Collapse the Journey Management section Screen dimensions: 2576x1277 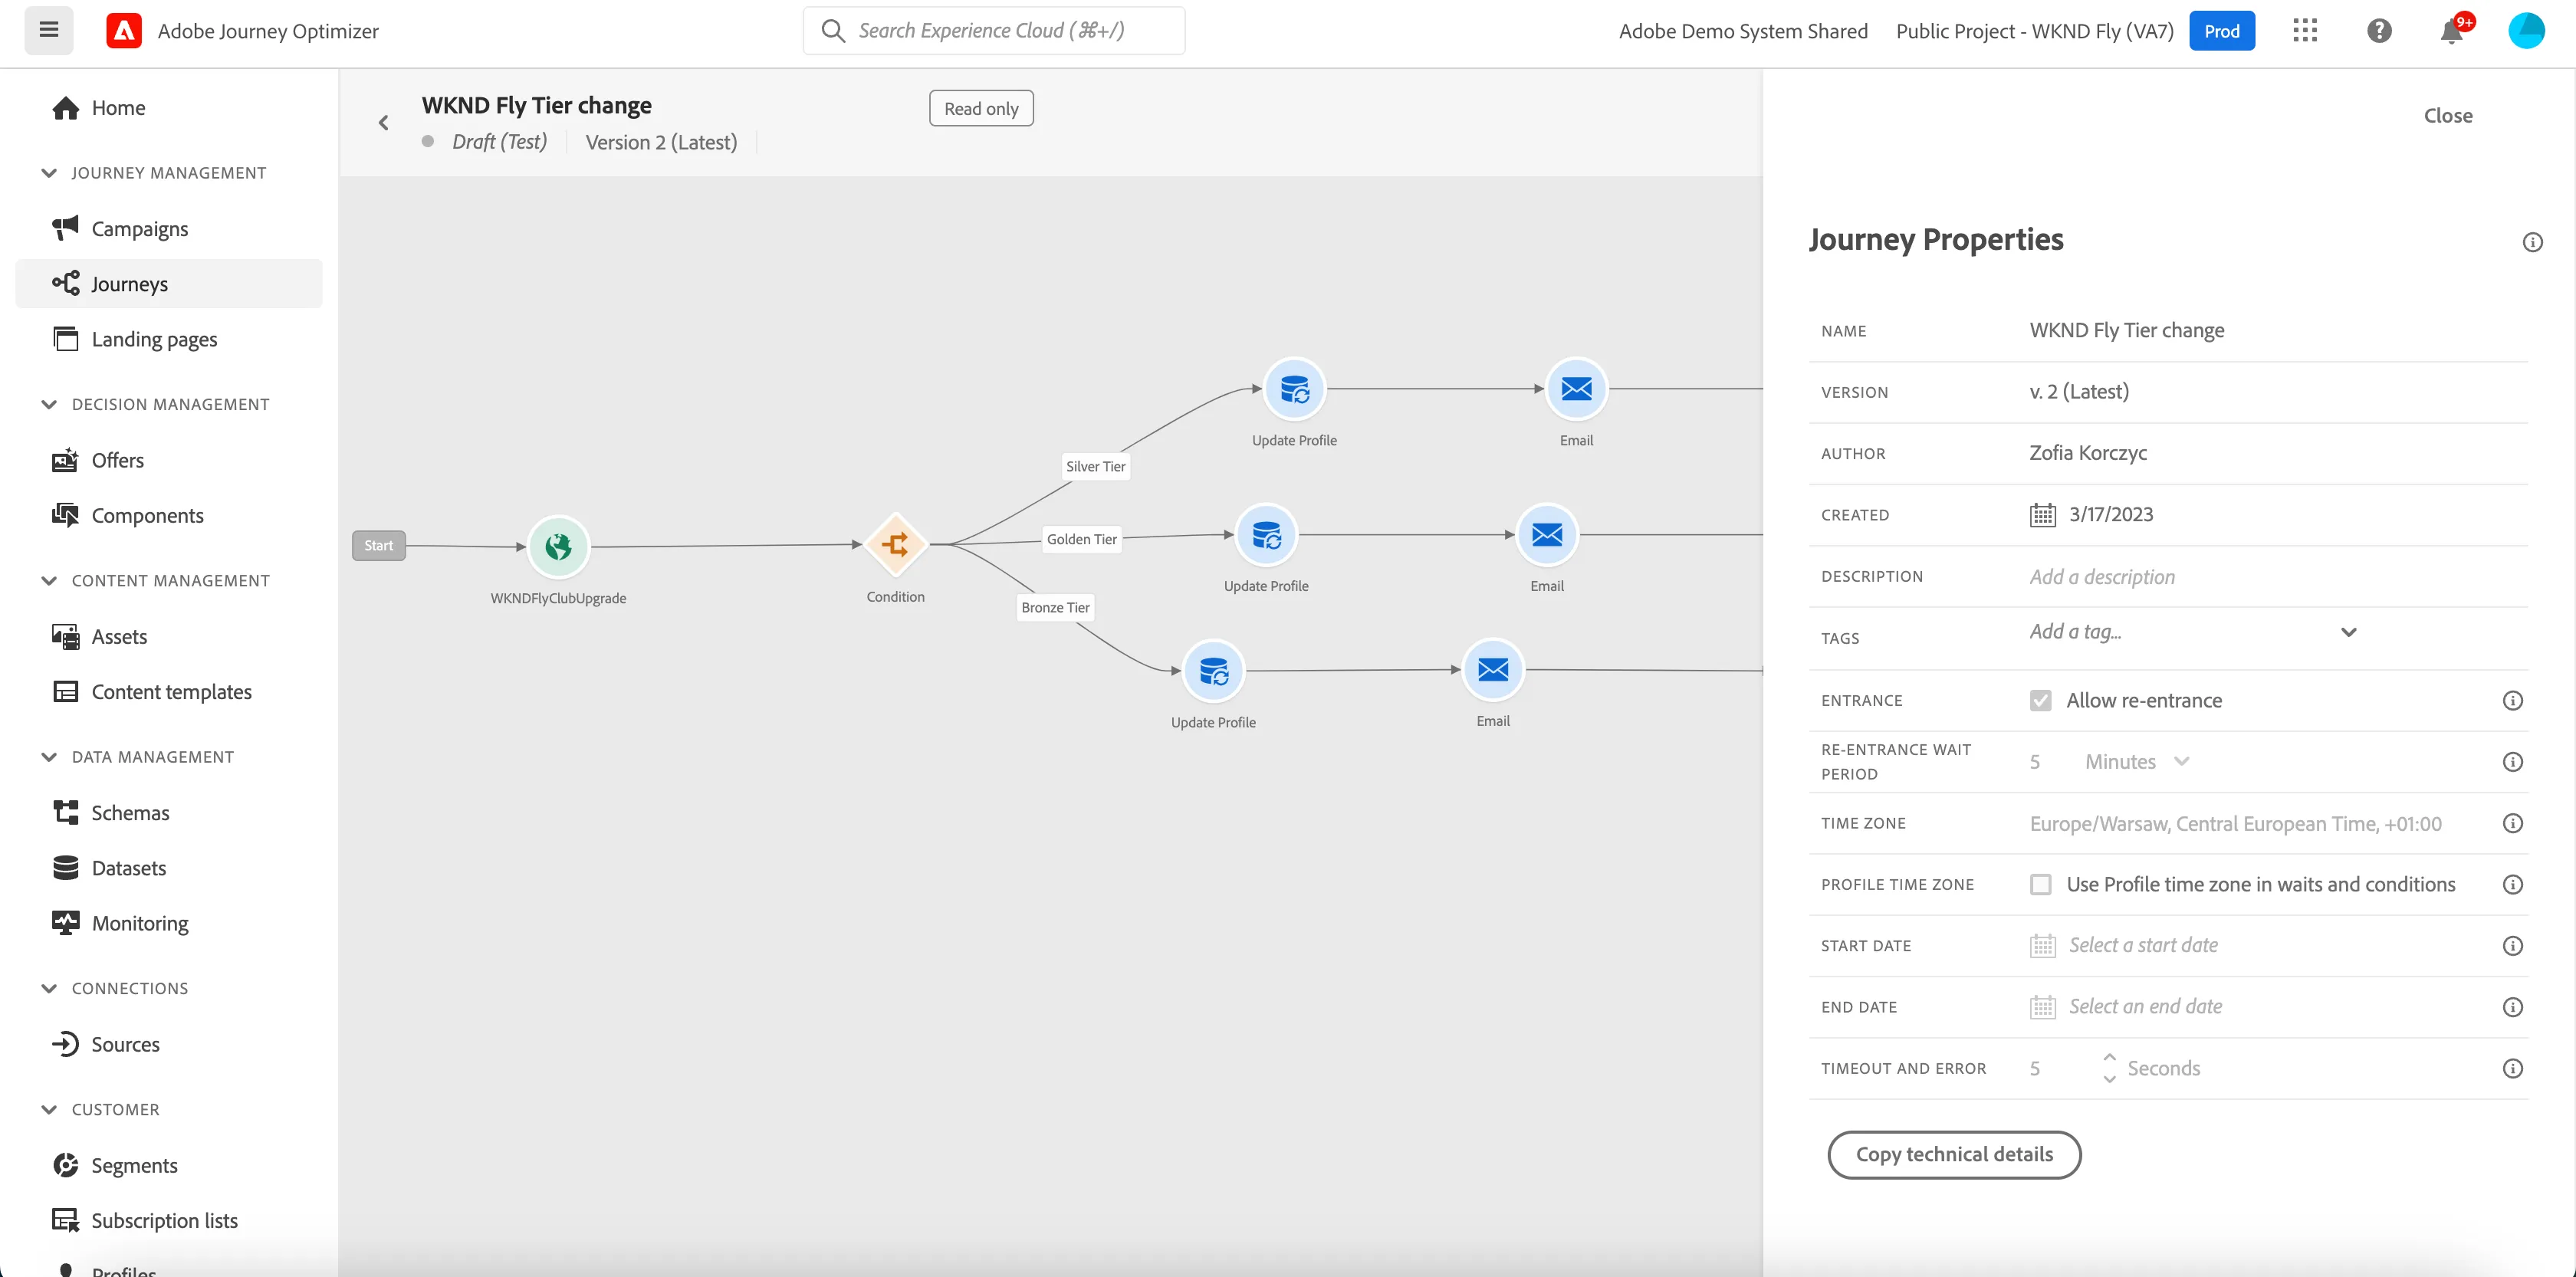pyautogui.click(x=49, y=173)
